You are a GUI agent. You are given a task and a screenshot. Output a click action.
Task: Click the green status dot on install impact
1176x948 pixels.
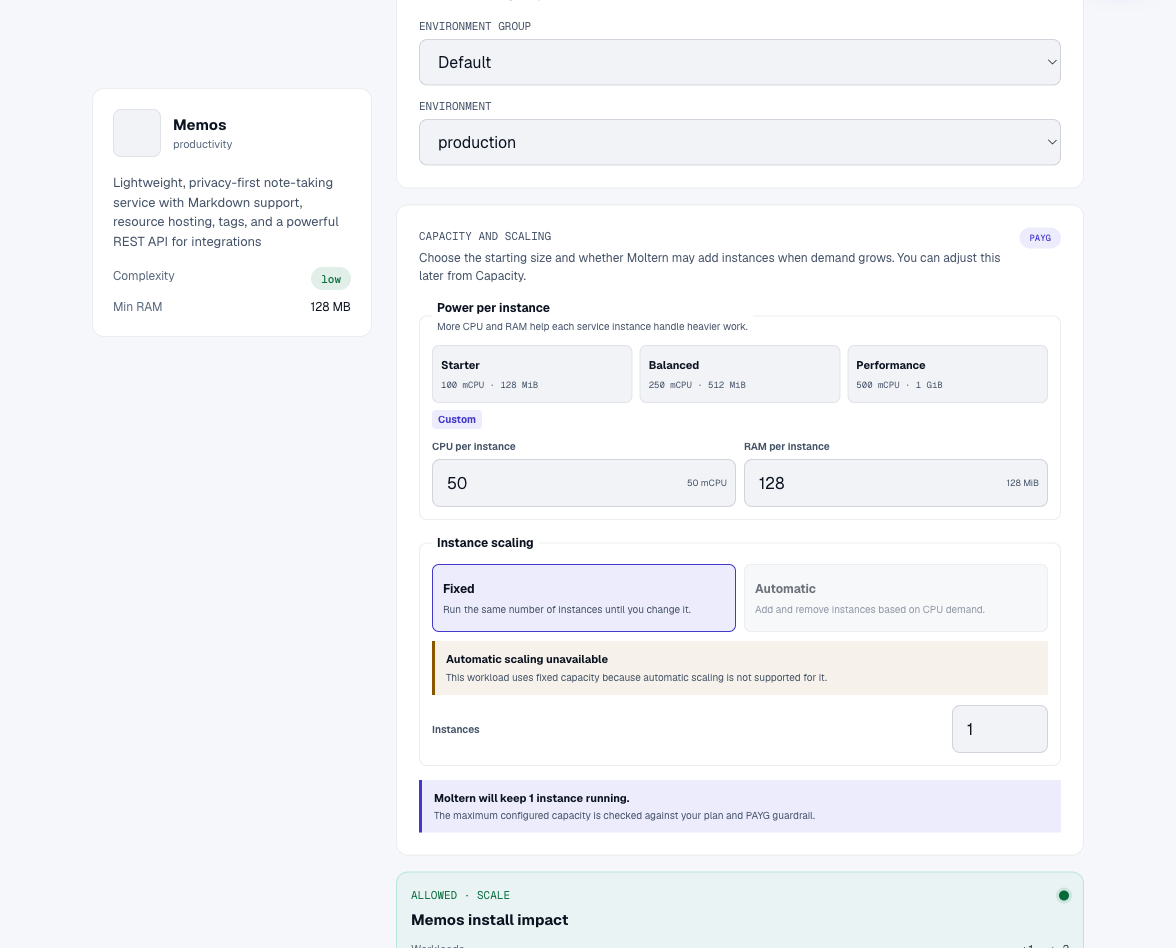click(1064, 896)
